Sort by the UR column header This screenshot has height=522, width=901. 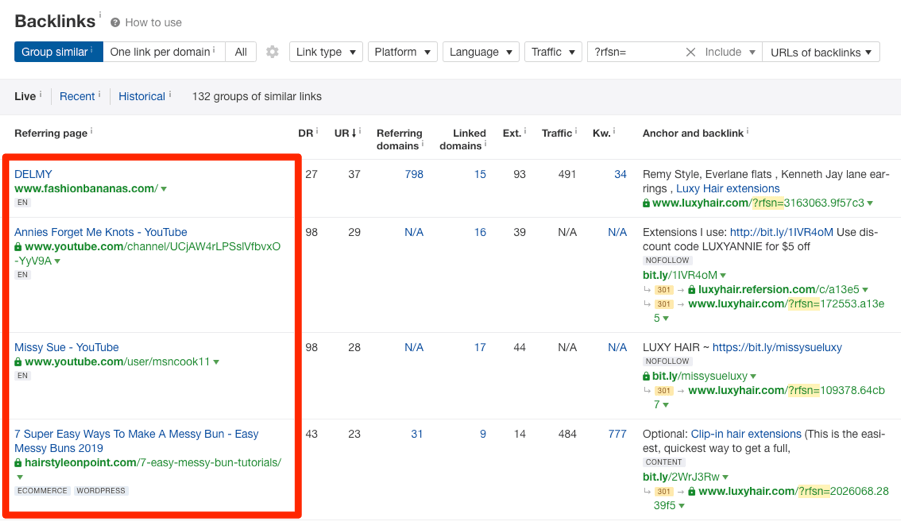click(345, 133)
